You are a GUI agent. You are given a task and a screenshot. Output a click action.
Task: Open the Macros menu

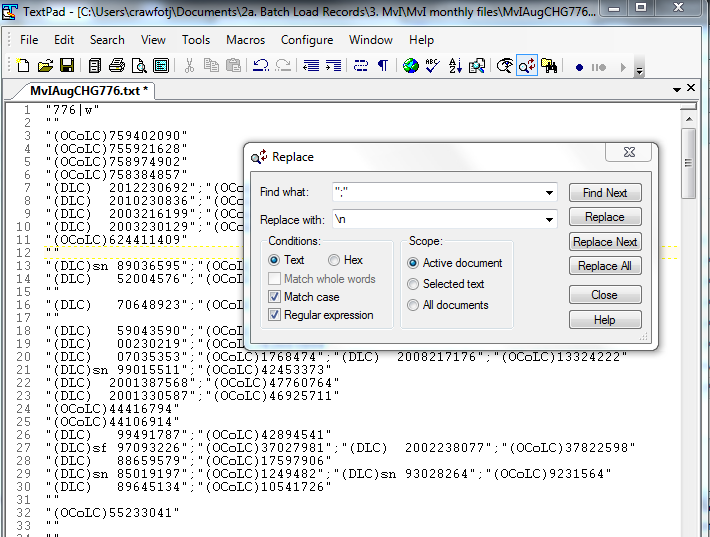[x=245, y=40]
